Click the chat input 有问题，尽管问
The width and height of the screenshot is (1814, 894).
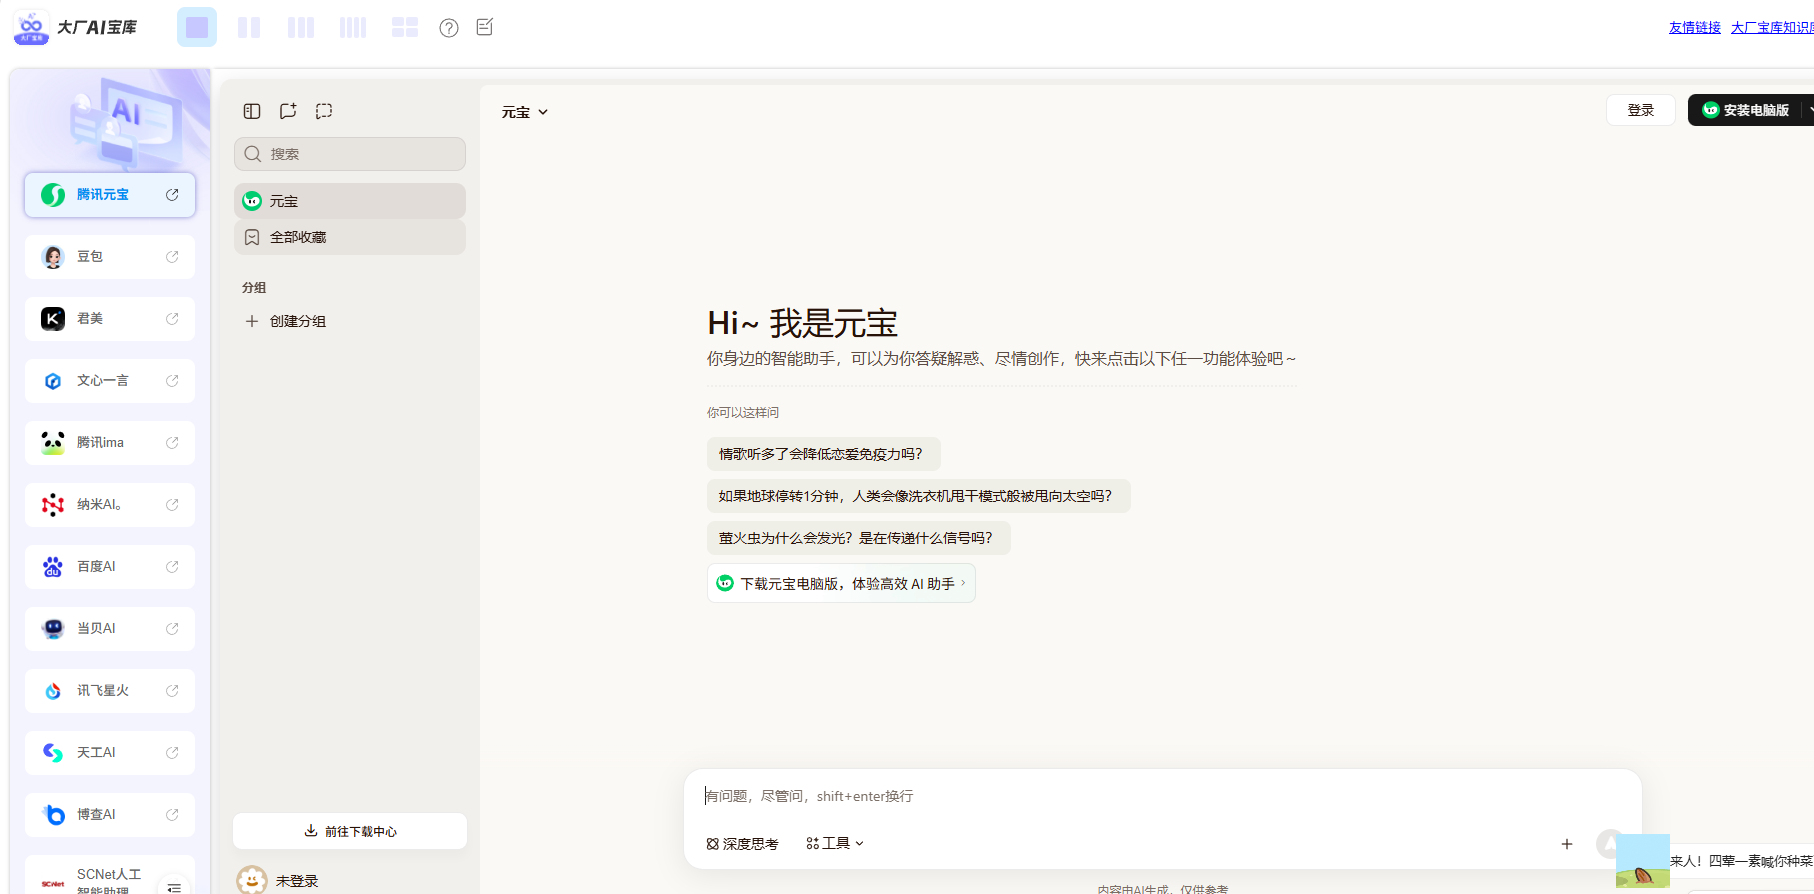1162,796
